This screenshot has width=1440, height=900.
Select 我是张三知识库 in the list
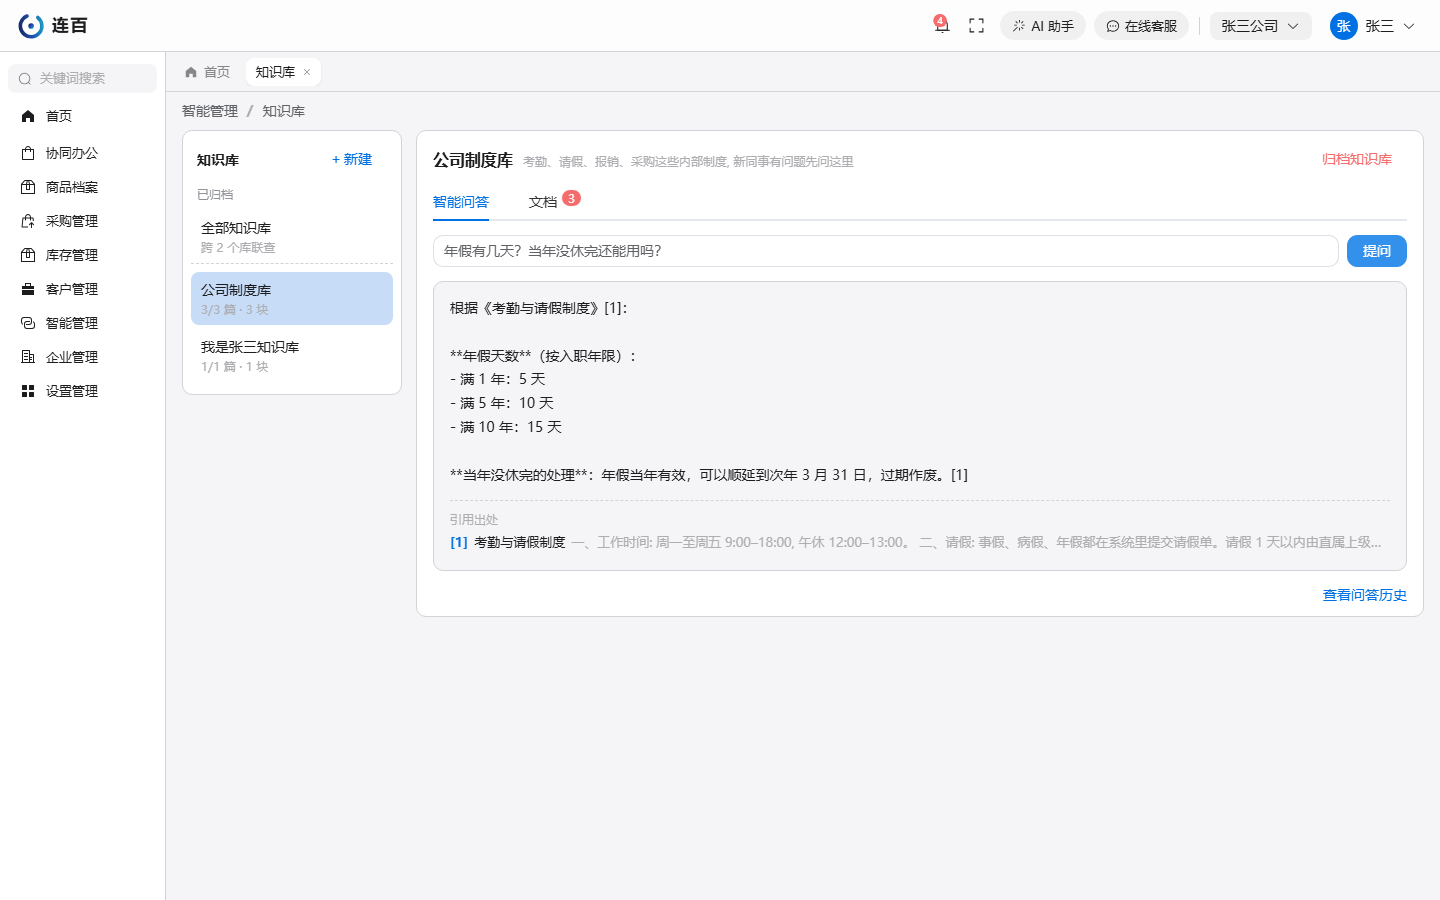292,356
